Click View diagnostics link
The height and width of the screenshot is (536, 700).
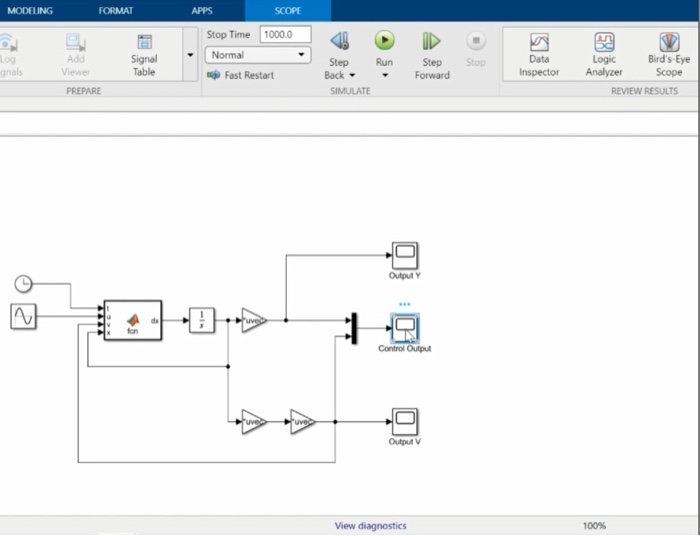point(371,526)
